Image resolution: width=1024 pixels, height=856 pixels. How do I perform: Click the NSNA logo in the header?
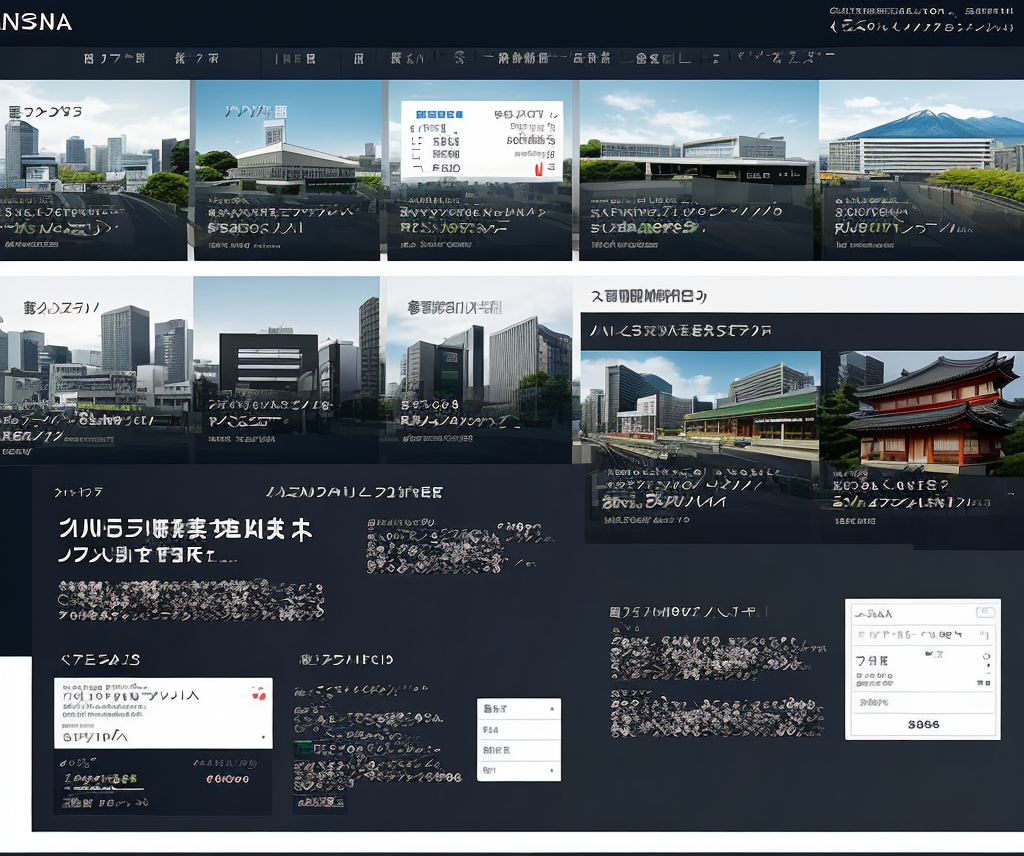(36, 22)
